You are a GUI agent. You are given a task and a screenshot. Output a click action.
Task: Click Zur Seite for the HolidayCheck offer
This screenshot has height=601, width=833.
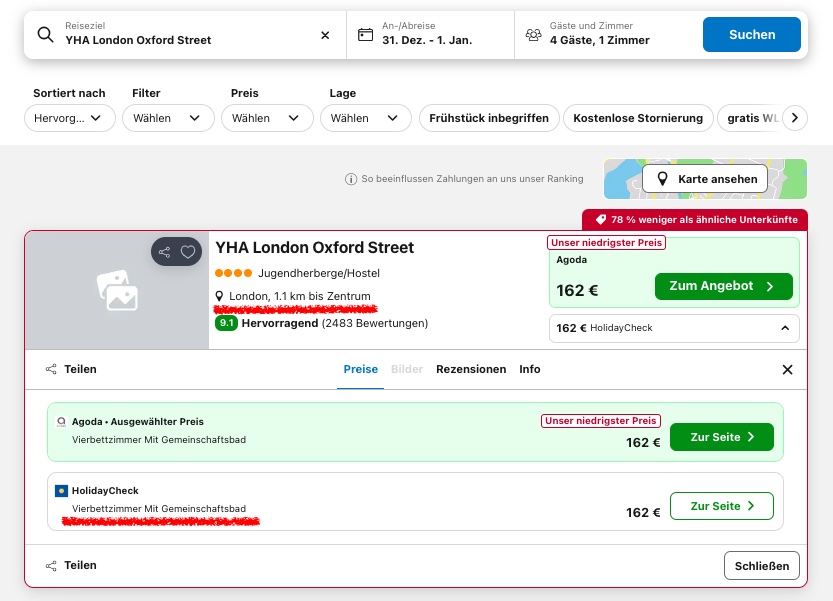[x=721, y=506]
